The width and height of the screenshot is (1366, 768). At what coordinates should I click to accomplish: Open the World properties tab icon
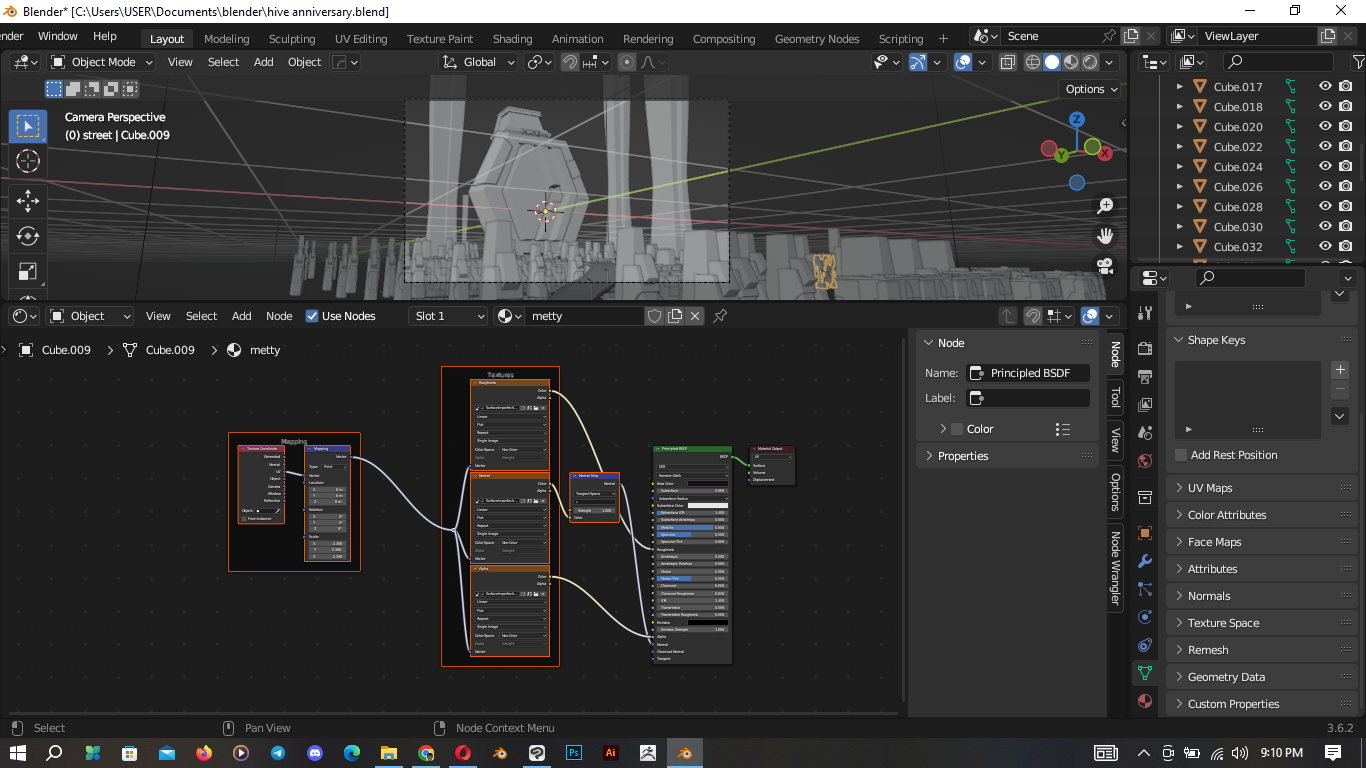coord(1145,461)
